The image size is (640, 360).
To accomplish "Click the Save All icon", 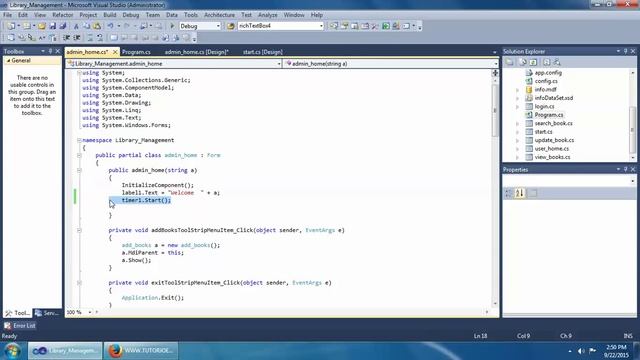I will (x=63, y=26).
